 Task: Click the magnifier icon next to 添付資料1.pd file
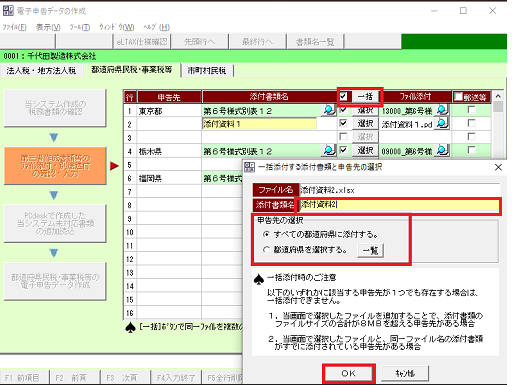442,123
